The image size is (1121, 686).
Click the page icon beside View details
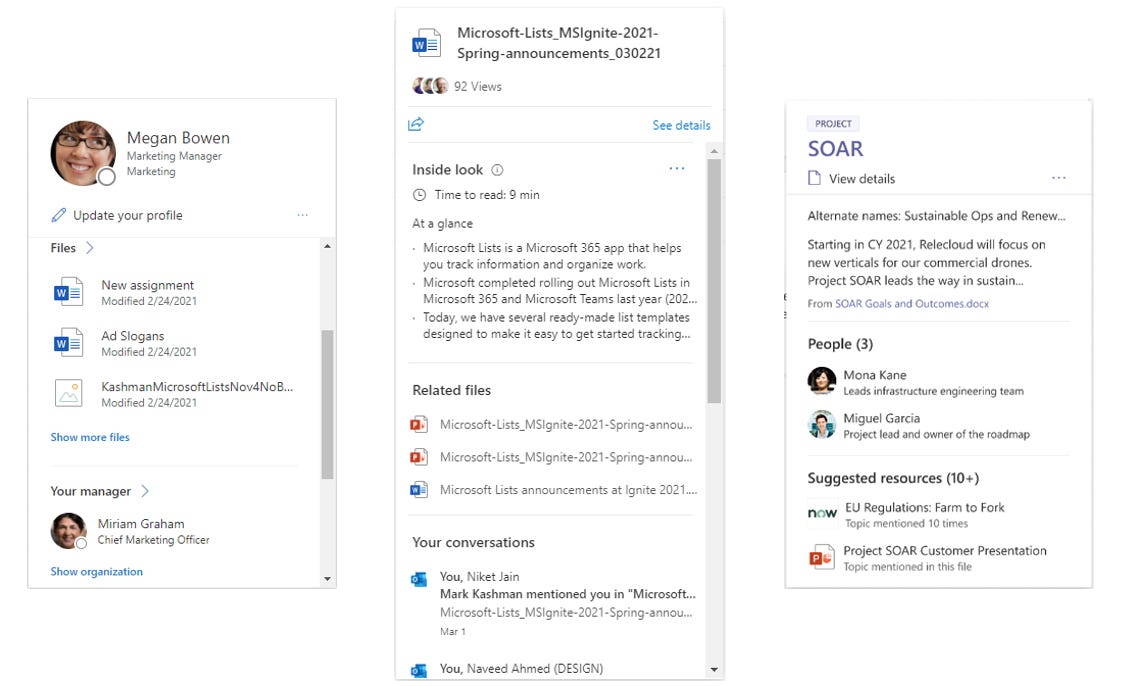tap(814, 178)
